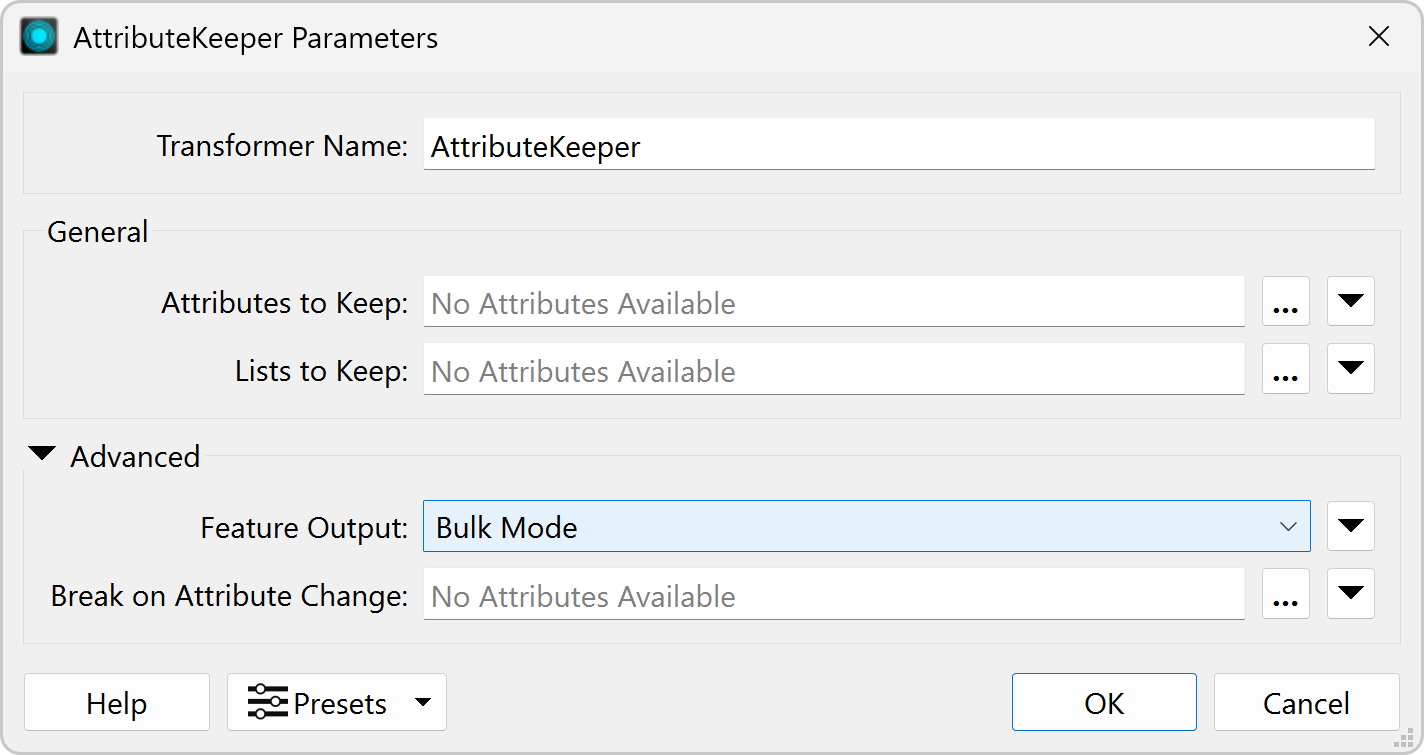1424x755 pixels.
Task: Click the Break on Attribute Change field
Action: pyautogui.click(x=834, y=594)
